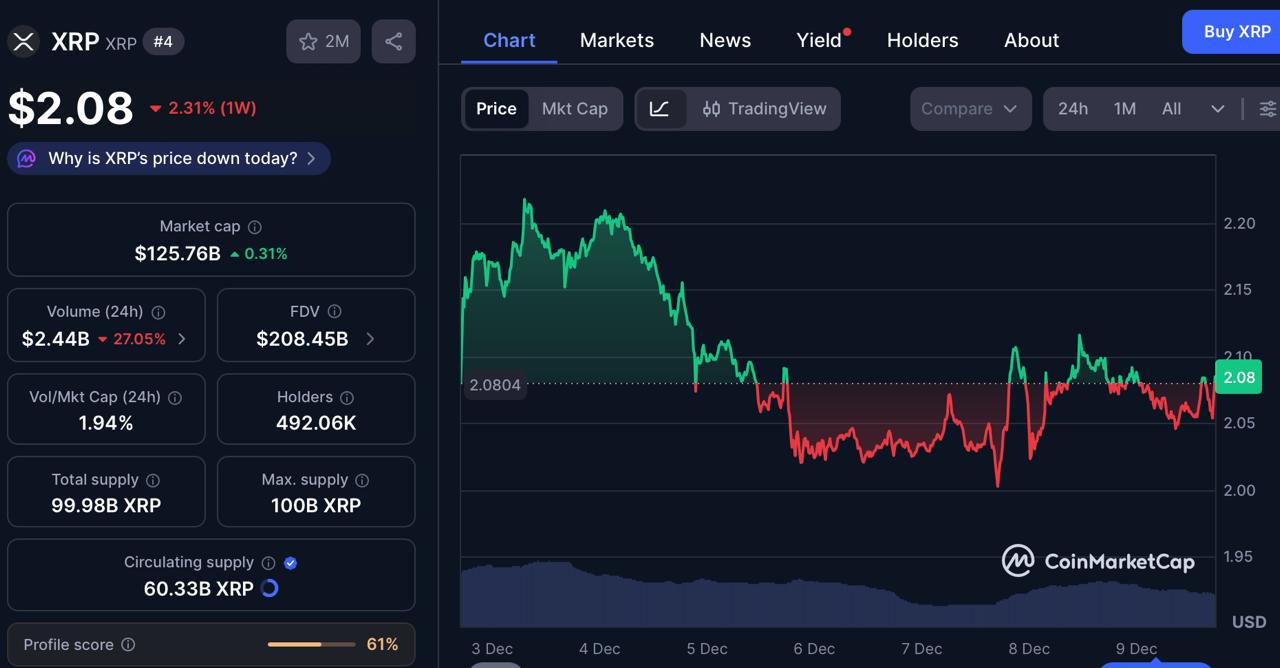The image size is (1280, 668).
Task: Open 'Why is XRP's price down today?' link
Action: 168,158
